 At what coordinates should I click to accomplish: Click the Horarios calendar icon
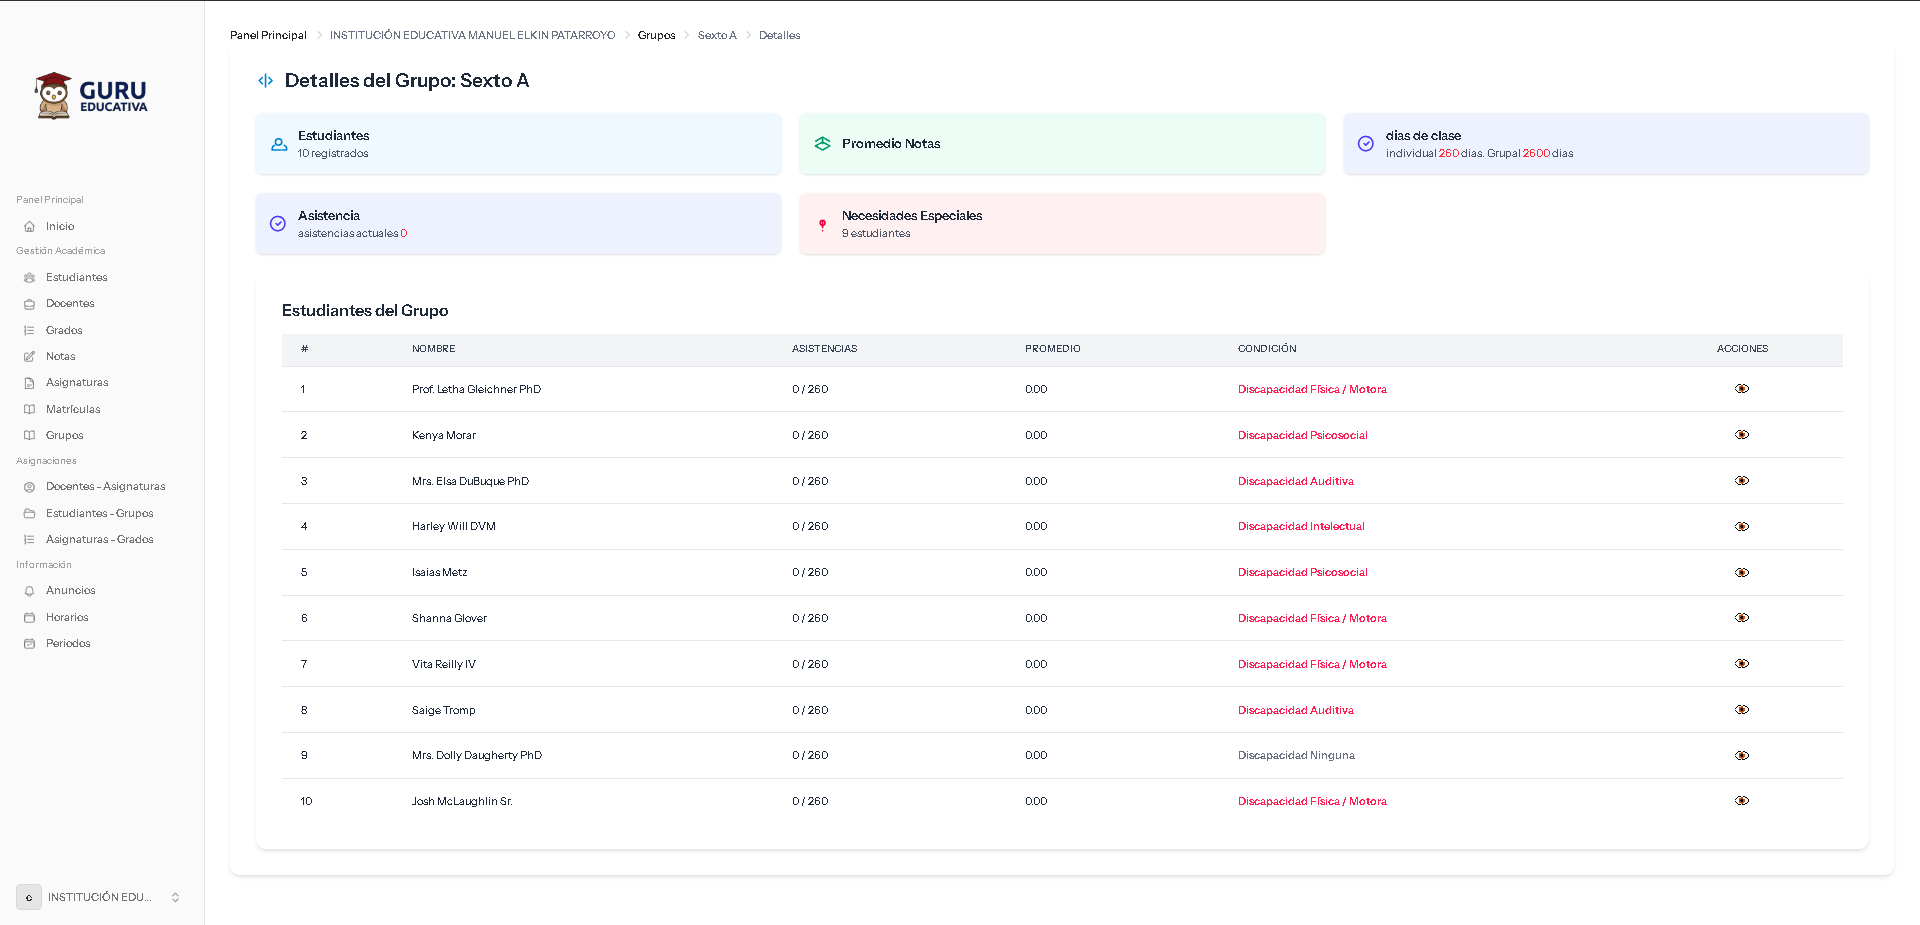pyautogui.click(x=30, y=618)
